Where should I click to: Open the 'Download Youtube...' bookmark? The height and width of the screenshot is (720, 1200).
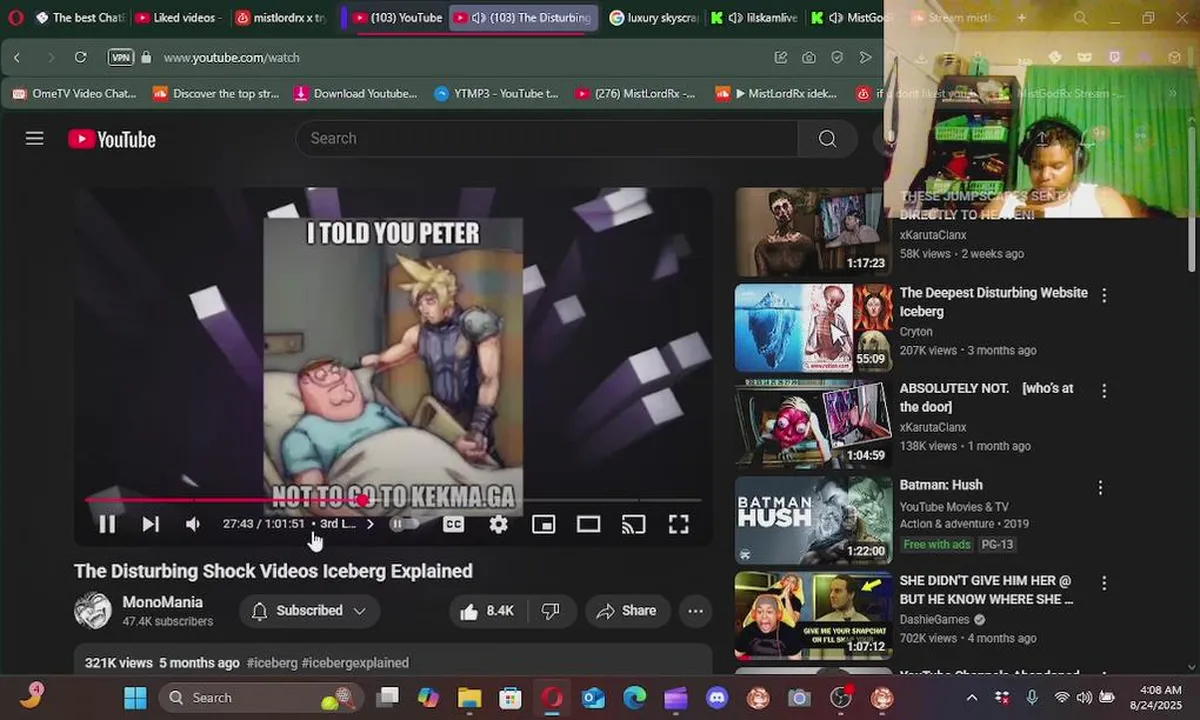356,93
